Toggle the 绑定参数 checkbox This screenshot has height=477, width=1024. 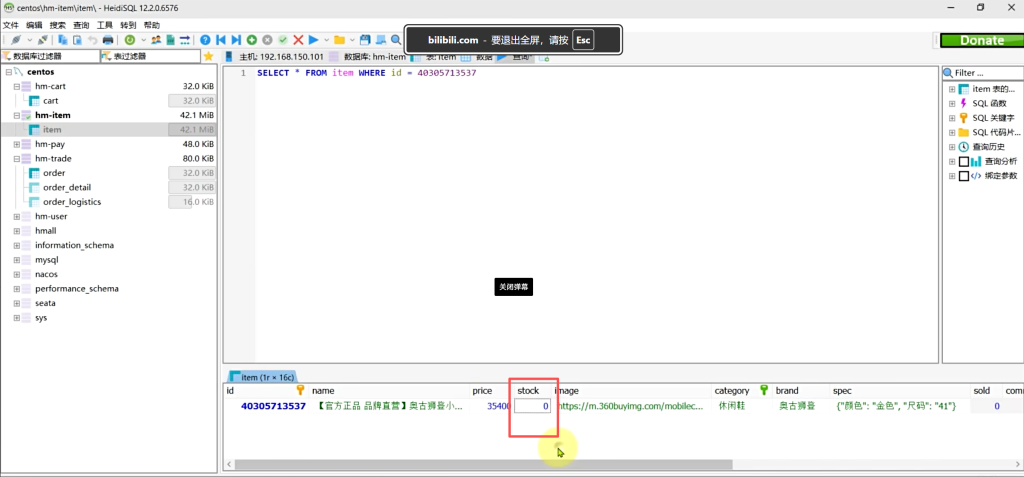click(x=964, y=176)
